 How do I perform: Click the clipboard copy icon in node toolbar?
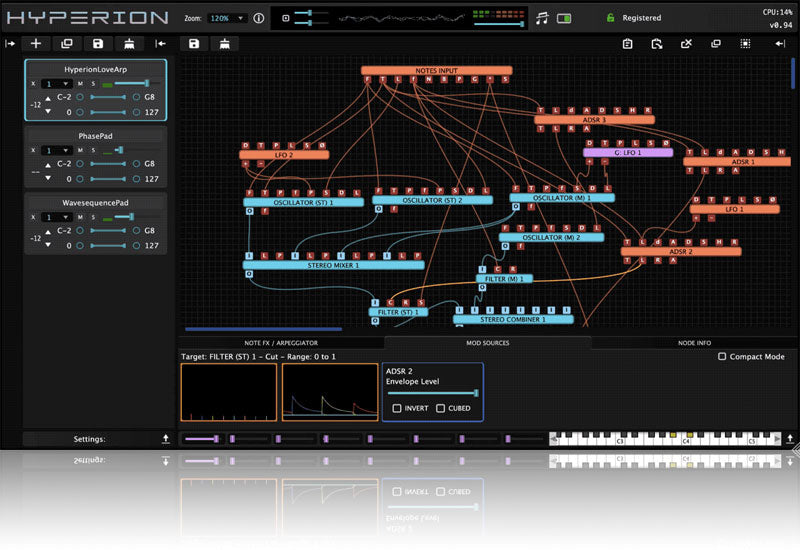[628, 44]
